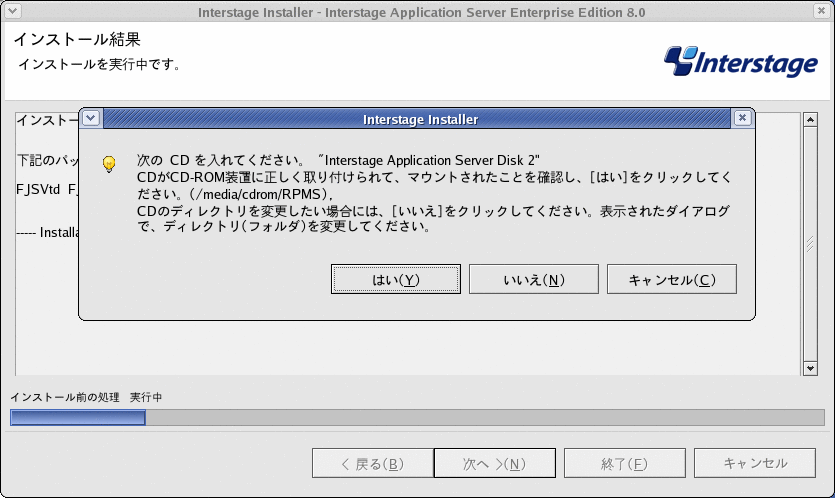
Task: Click the いいえ(N) button
Action: 534,279
